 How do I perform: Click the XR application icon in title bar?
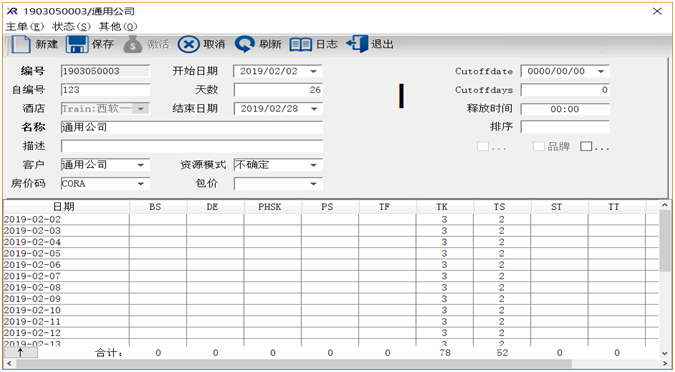(12, 11)
